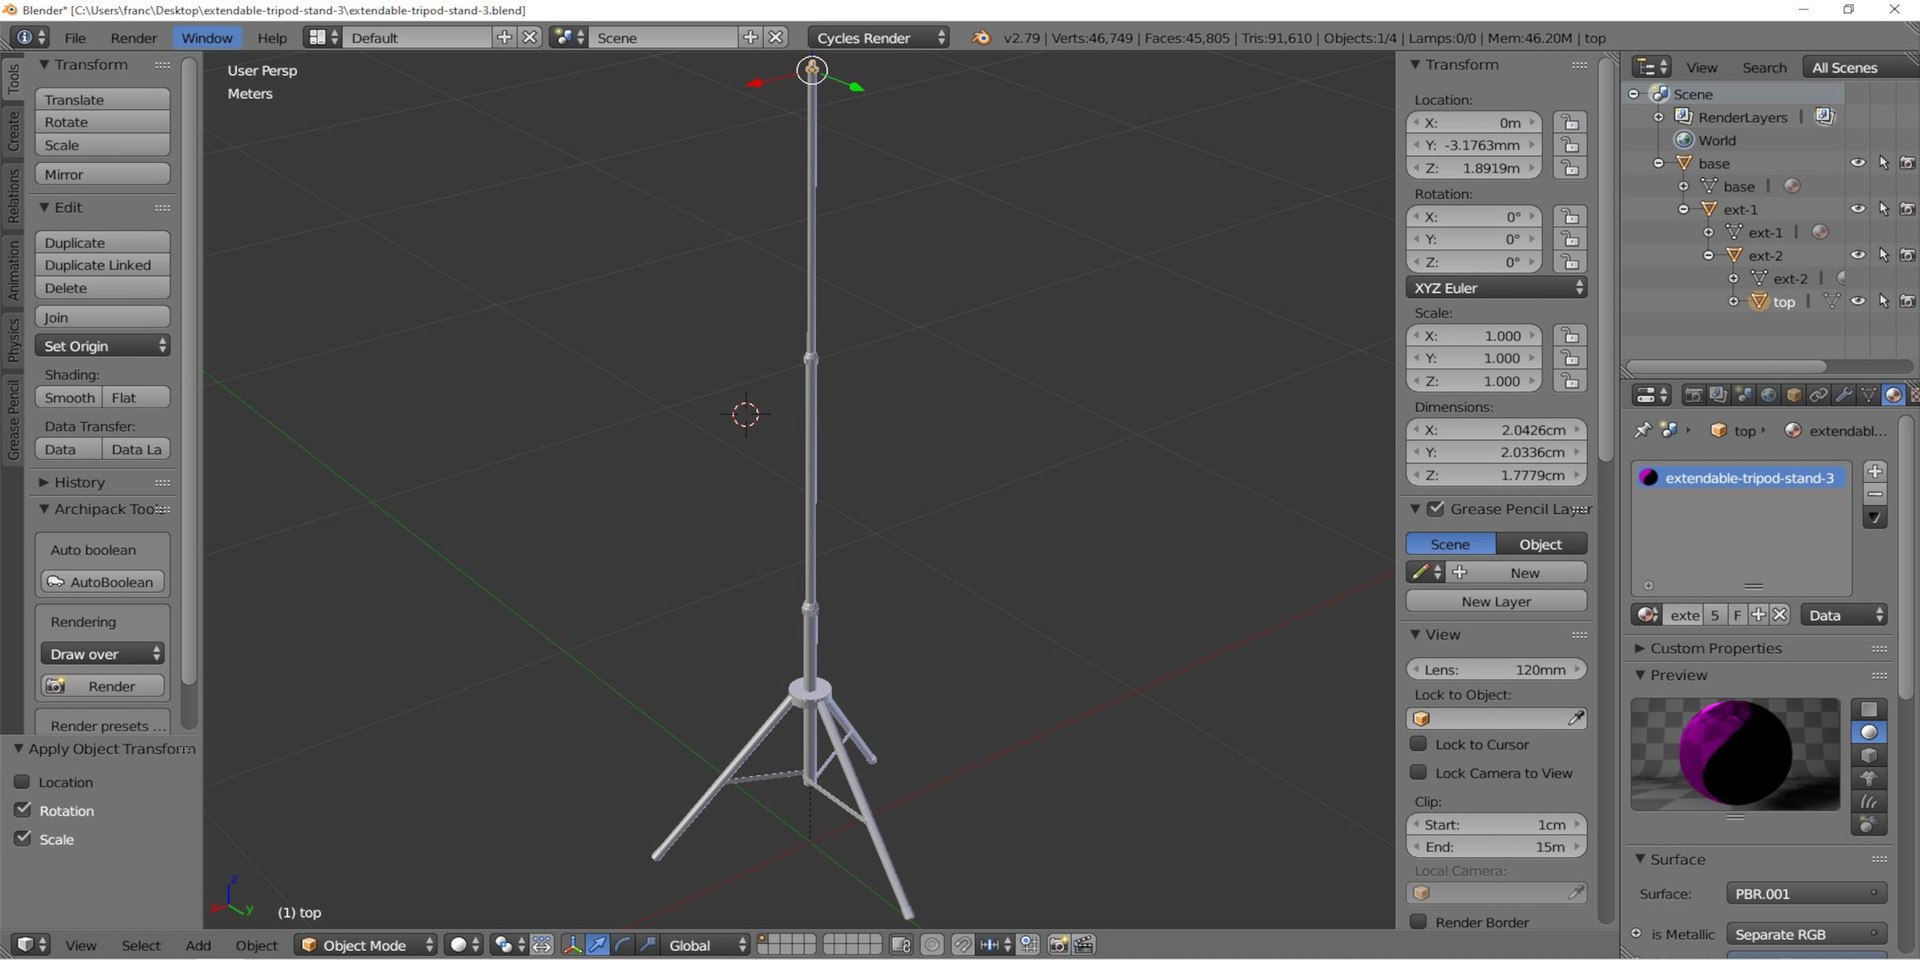Click the New Layer button
The height and width of the screenshot is (960, 1920).
pos(1496,602)
